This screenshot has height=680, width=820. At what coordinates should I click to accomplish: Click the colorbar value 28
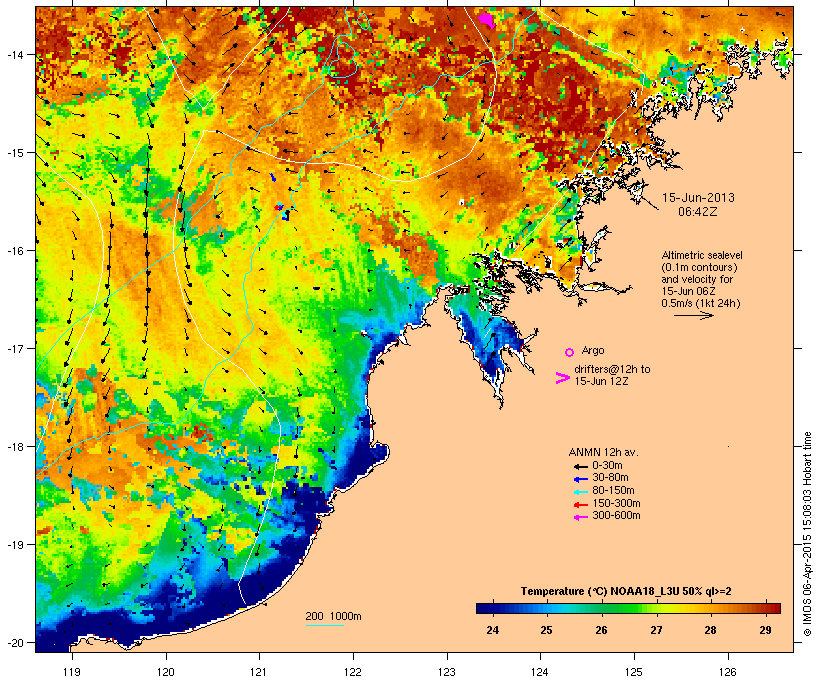[x=710, y=630]
